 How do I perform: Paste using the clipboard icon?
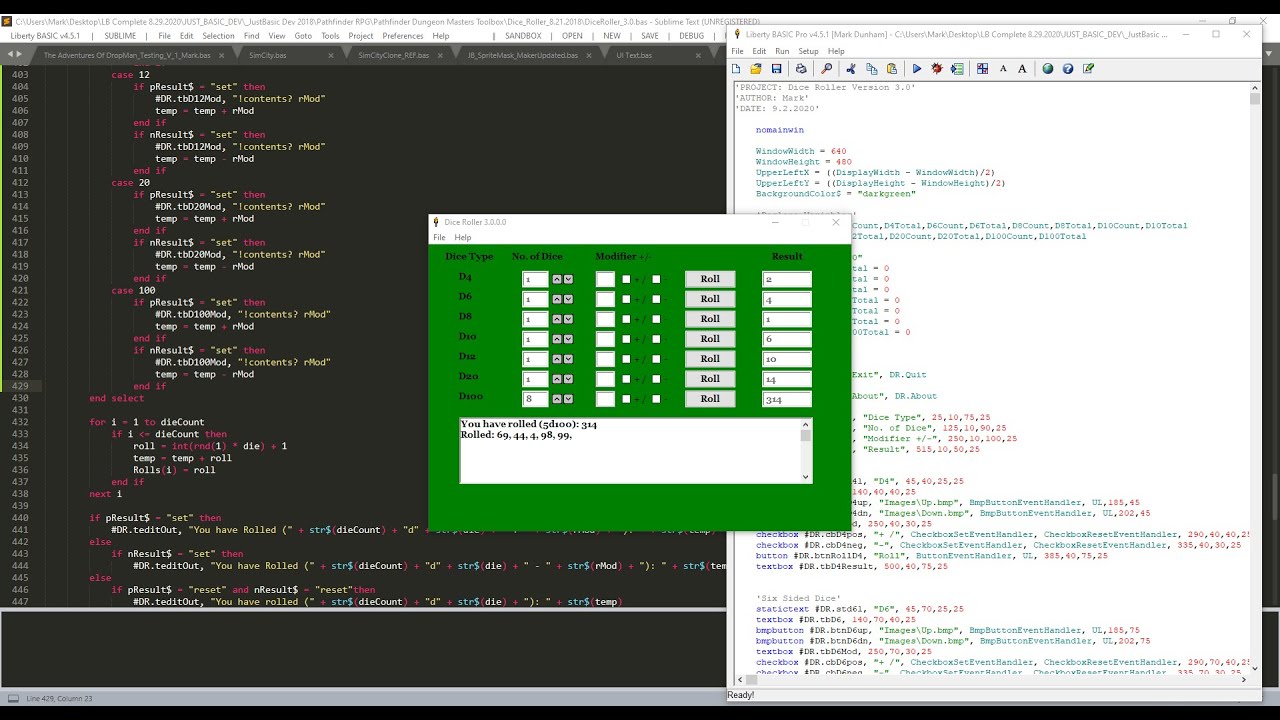pyautogui.click(x=891, y=69)
